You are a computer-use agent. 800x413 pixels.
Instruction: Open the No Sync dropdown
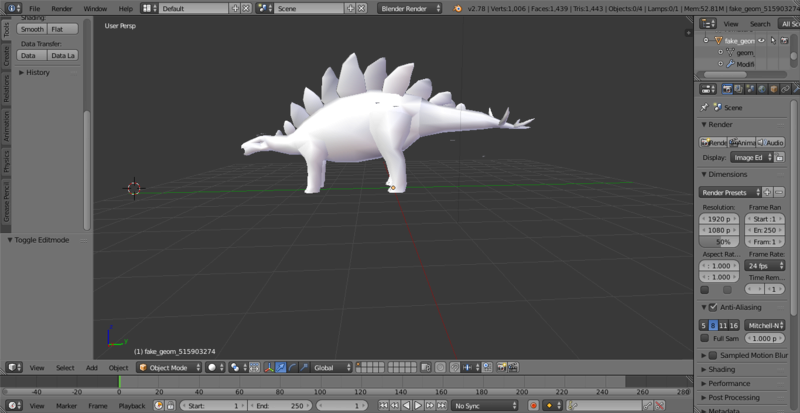484,406
